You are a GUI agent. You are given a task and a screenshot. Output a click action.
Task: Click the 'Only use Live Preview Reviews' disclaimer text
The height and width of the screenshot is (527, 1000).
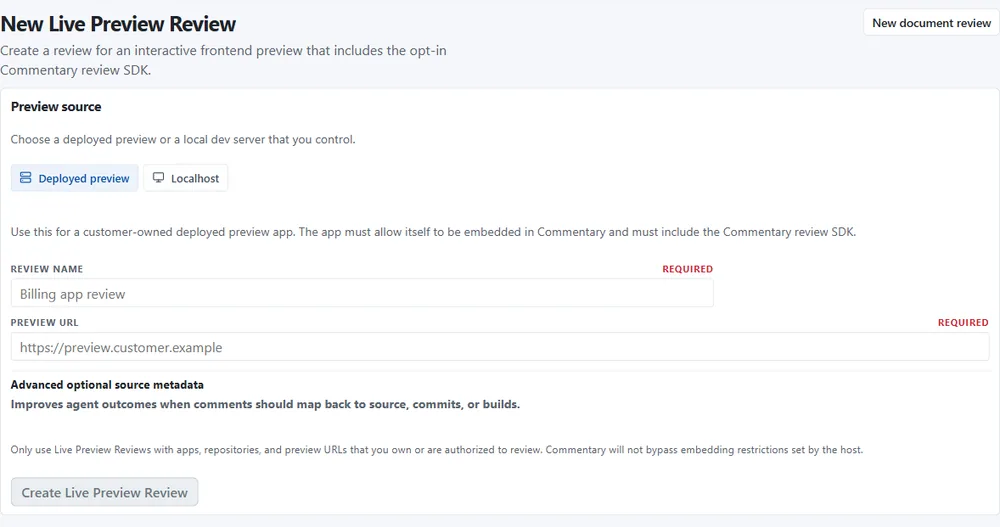(x=437, y=450)
